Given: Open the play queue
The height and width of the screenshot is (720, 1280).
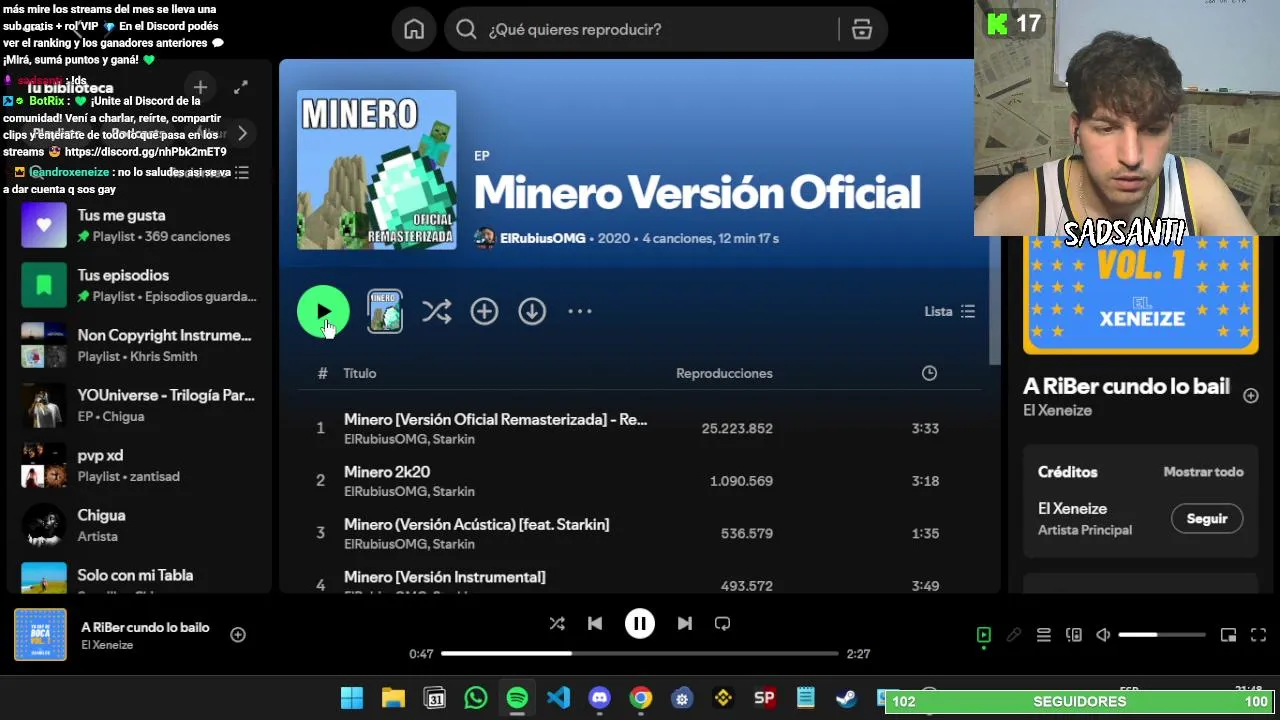Looking at the screenshot, I should (x=1043, y=635).
